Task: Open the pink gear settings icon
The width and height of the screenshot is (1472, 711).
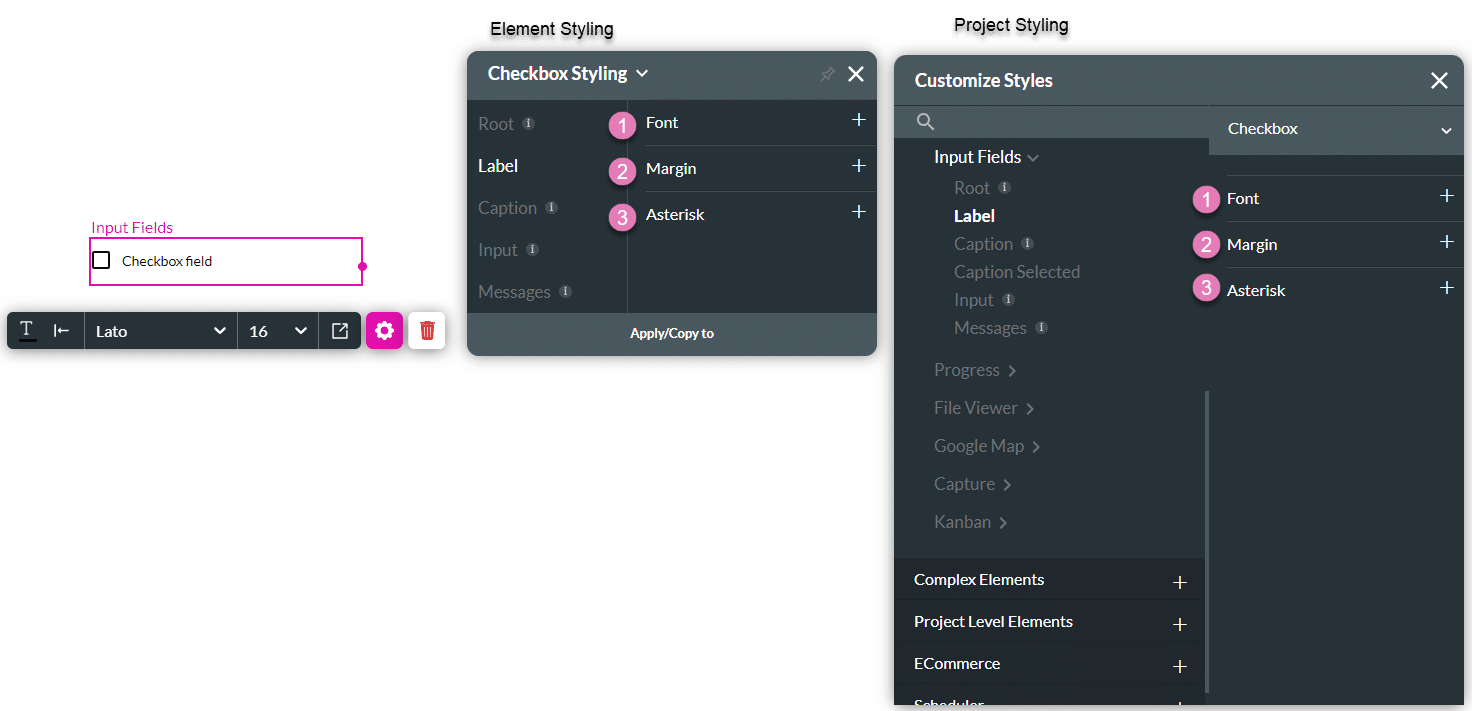Action: (x=384, y=331)
